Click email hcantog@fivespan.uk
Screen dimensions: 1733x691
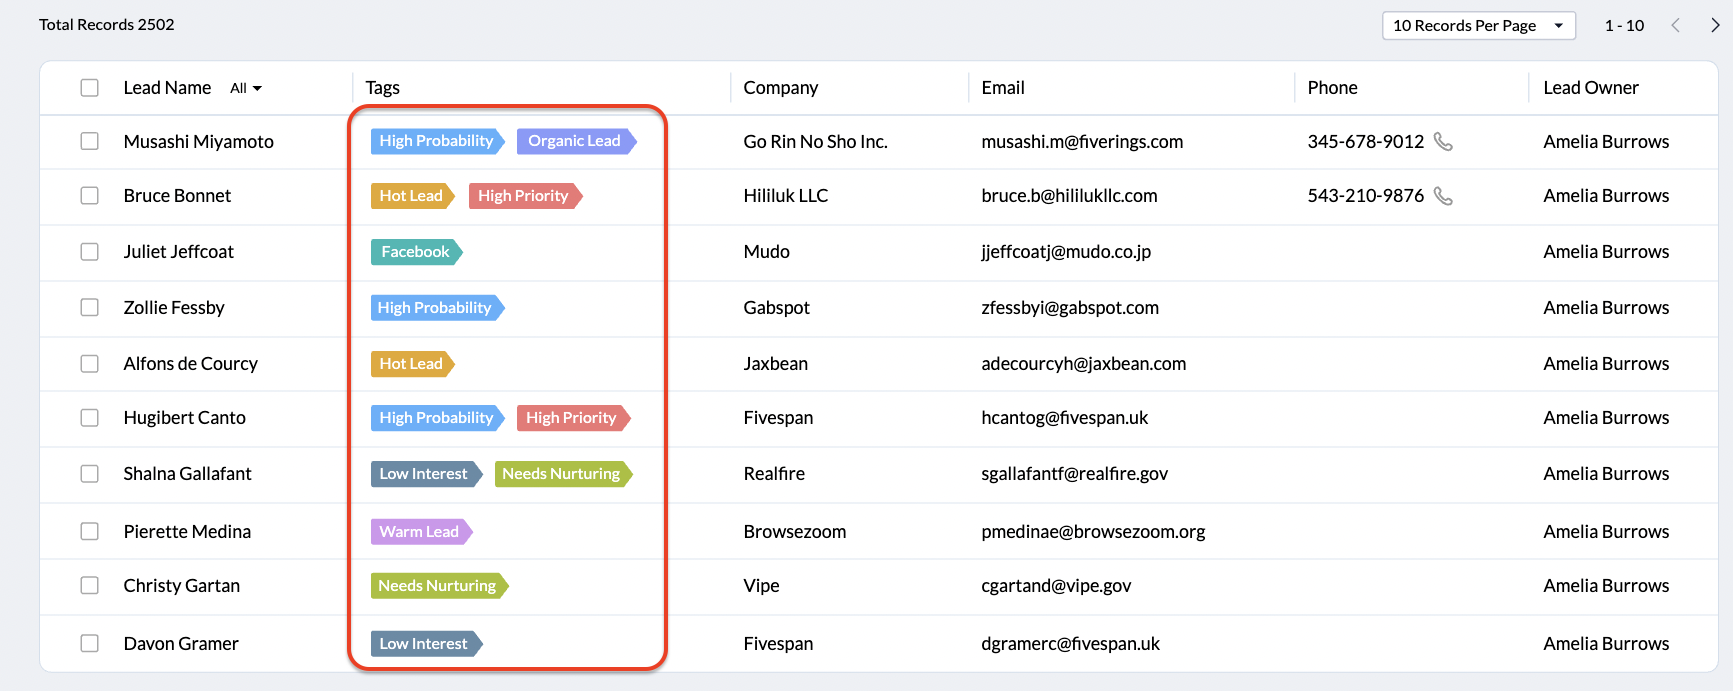point(1064,417)
